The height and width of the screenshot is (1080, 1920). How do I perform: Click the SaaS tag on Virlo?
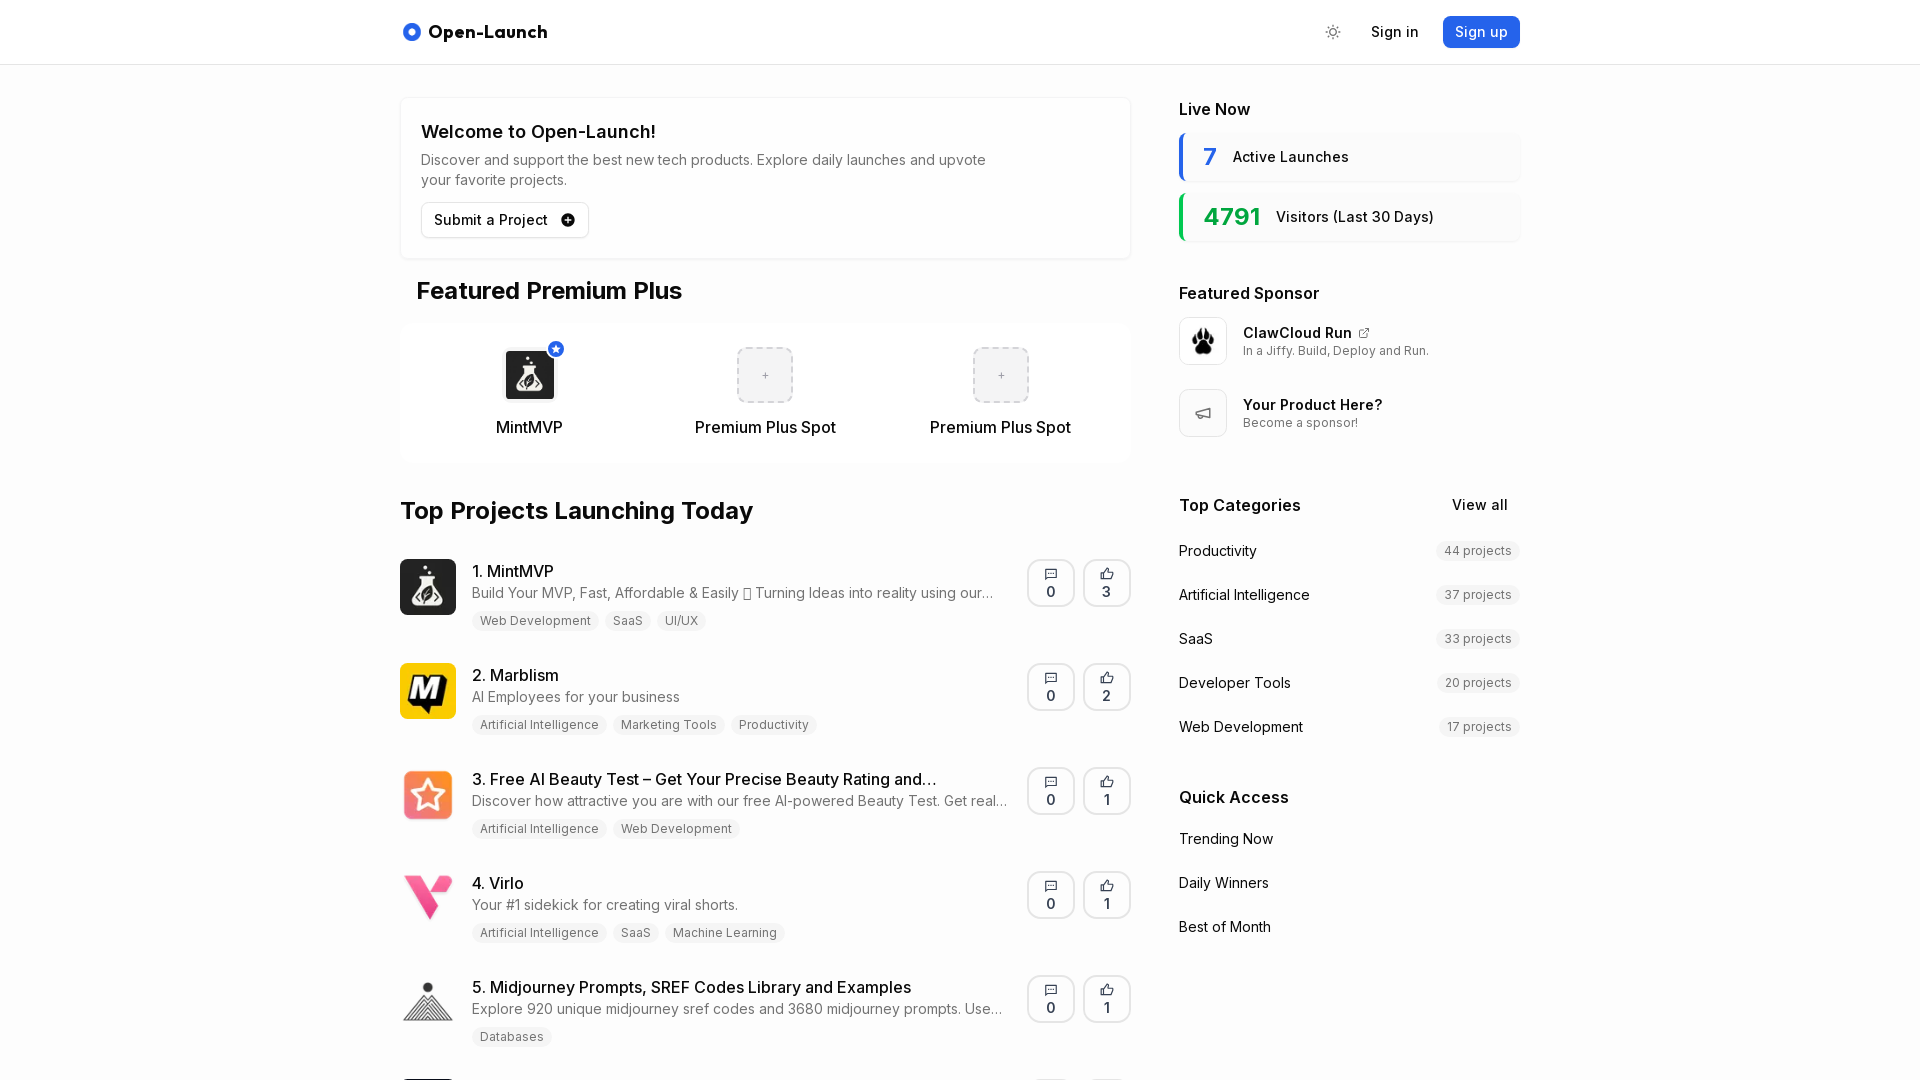tap(635, 933)
